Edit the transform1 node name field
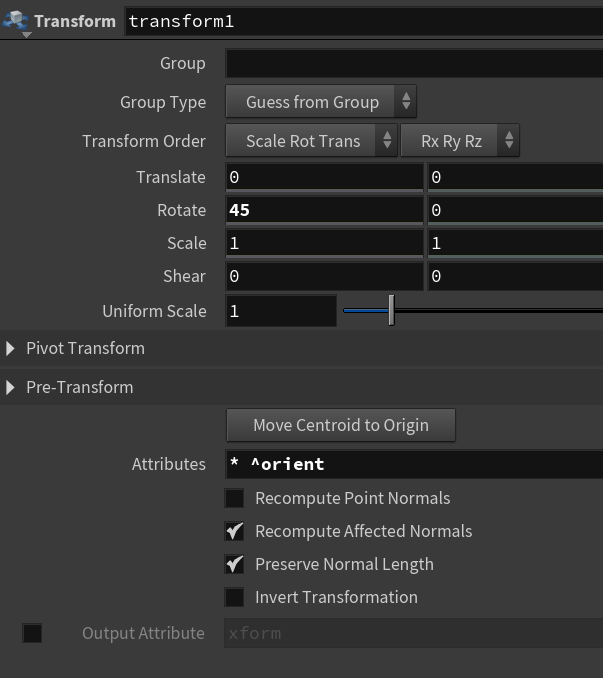Viewport: 603px width, 678px height. (364, 21)
